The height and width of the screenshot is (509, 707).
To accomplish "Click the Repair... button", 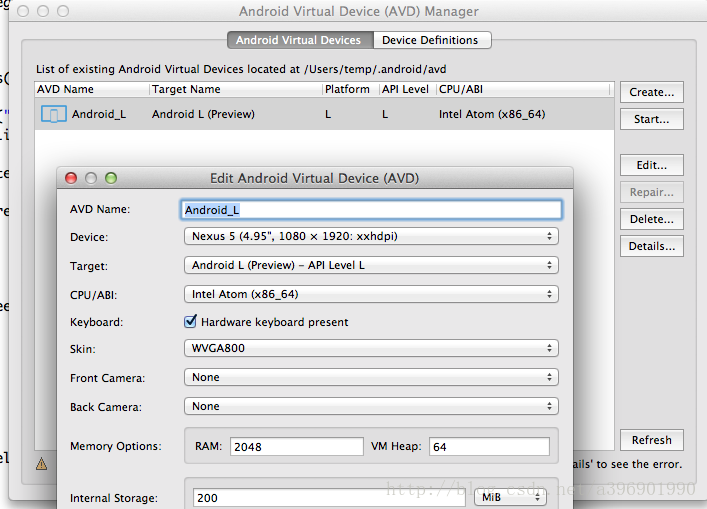I will click(x=652, y=192).
